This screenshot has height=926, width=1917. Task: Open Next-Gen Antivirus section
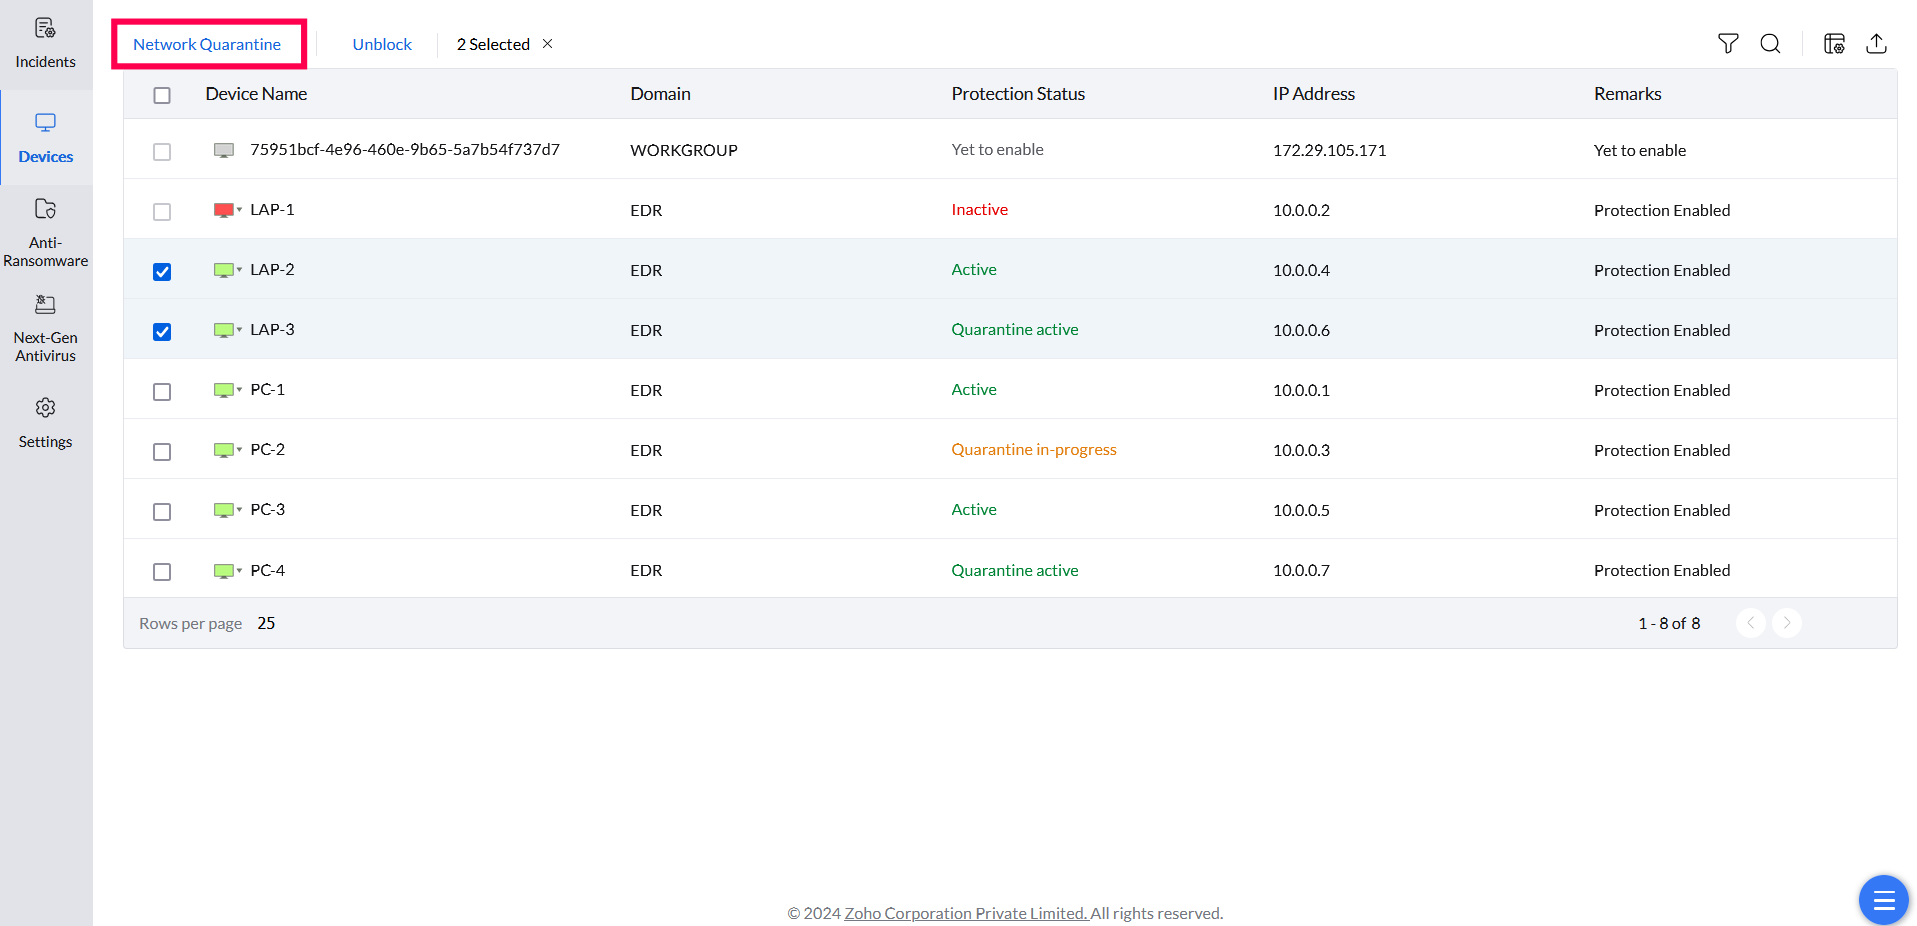(45, 328)
